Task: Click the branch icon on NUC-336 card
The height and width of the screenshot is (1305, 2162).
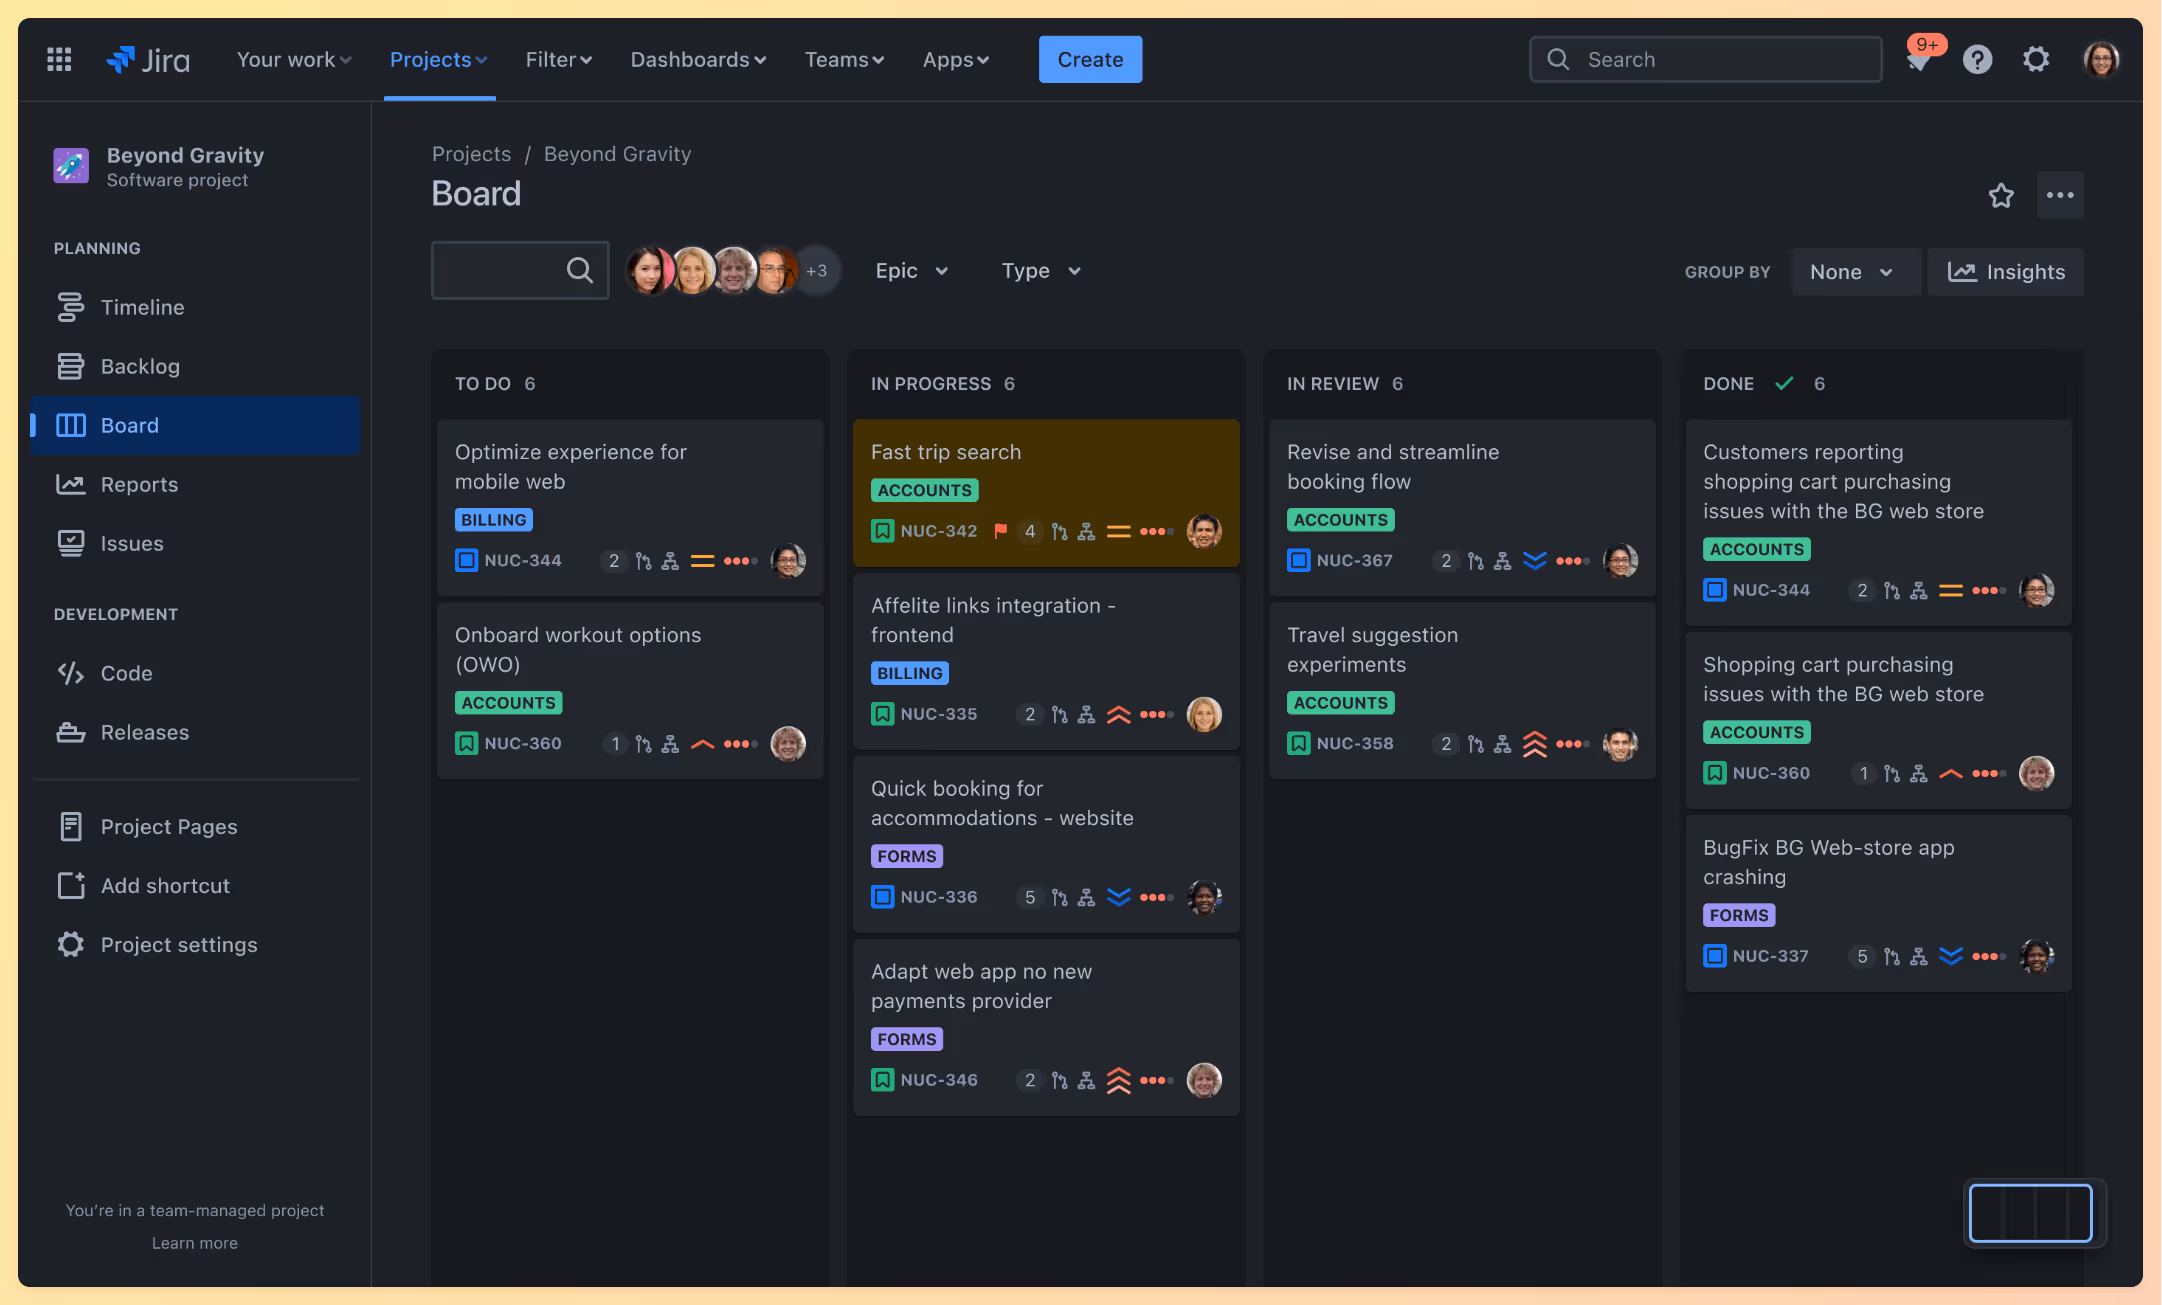Action: pos(1059,897)
